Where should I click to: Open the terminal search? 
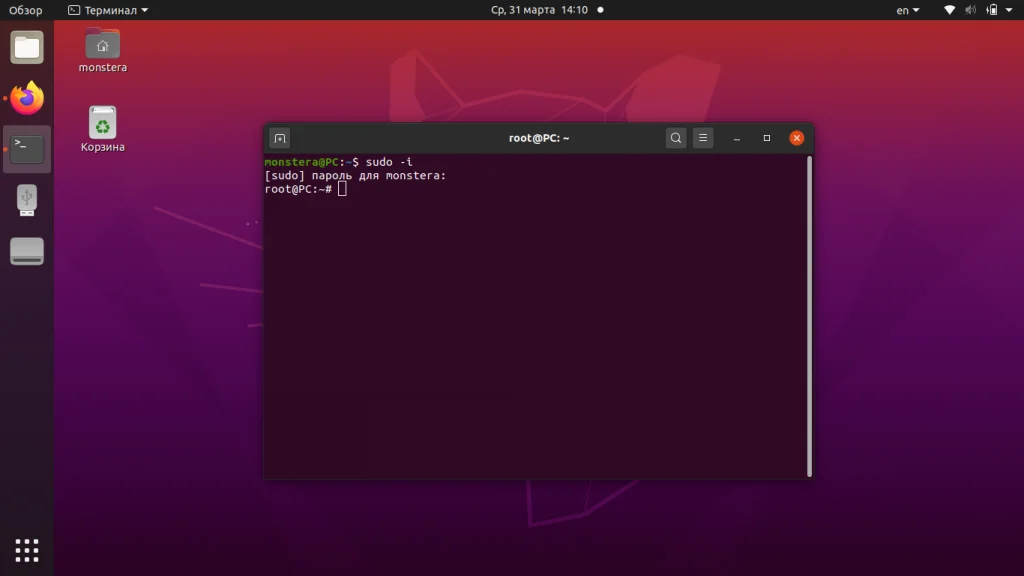[676, 137]
